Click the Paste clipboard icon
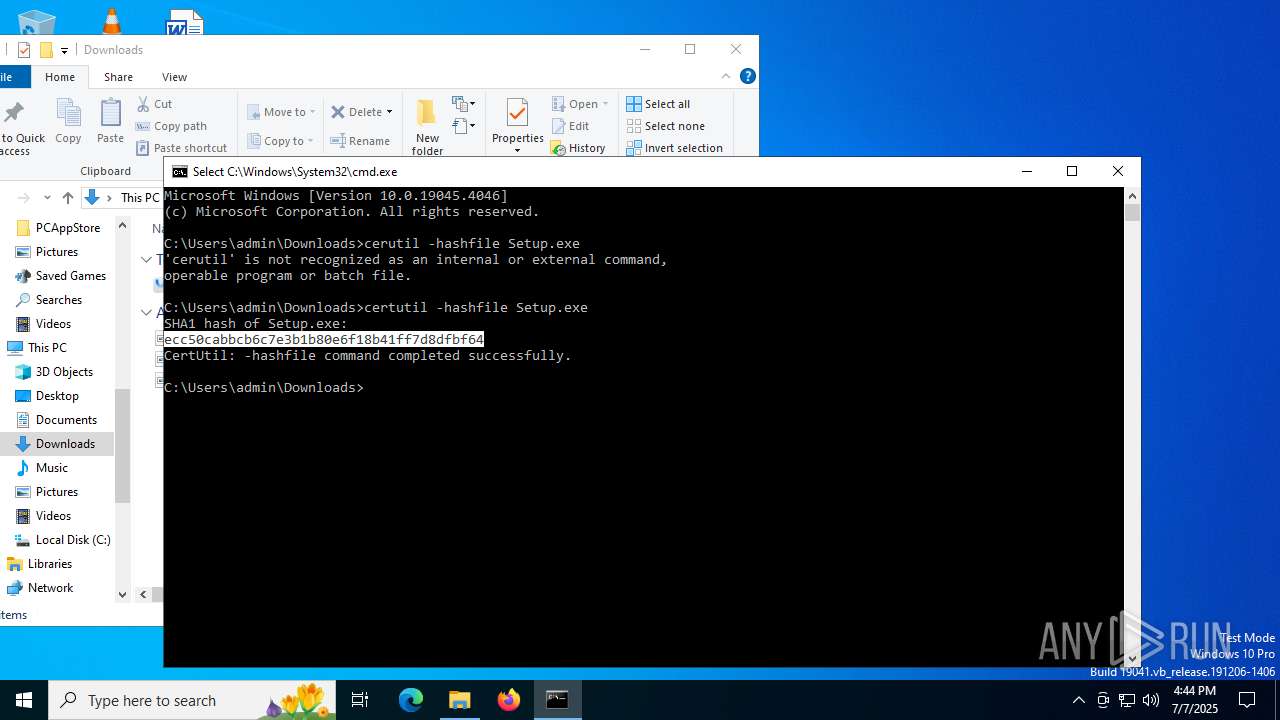 (110, 121)
